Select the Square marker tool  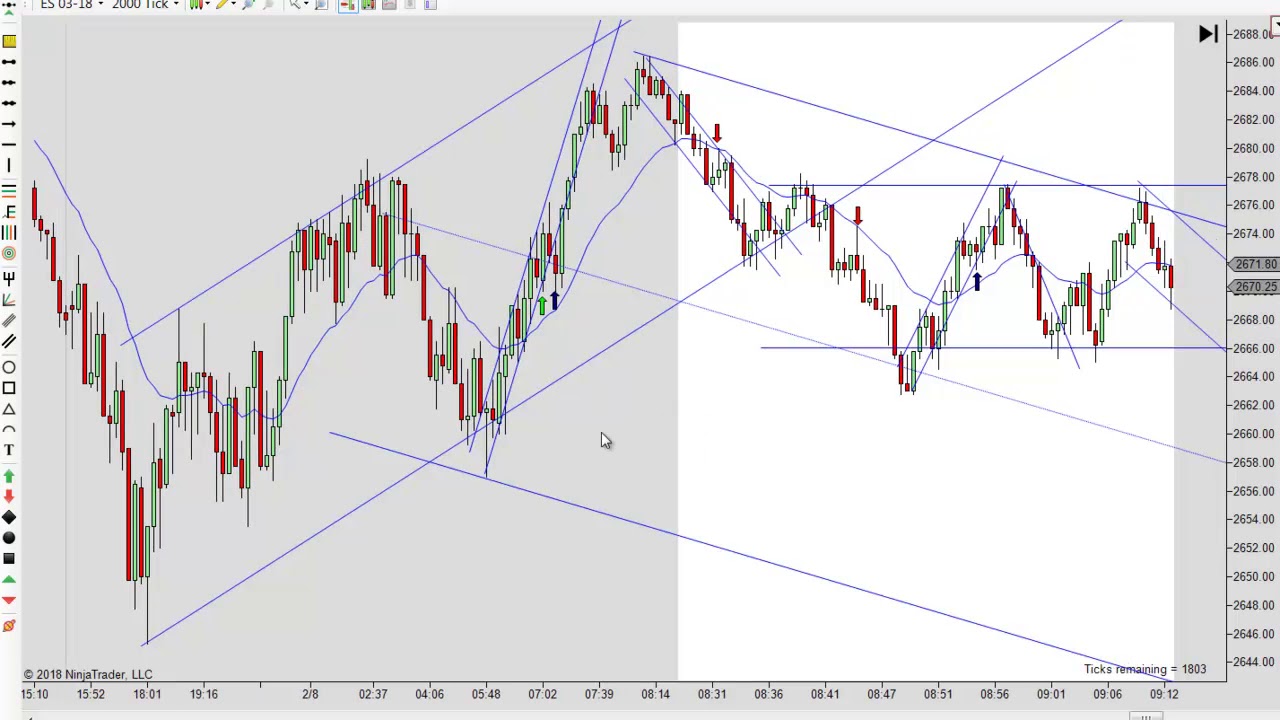tap(8, 559)
